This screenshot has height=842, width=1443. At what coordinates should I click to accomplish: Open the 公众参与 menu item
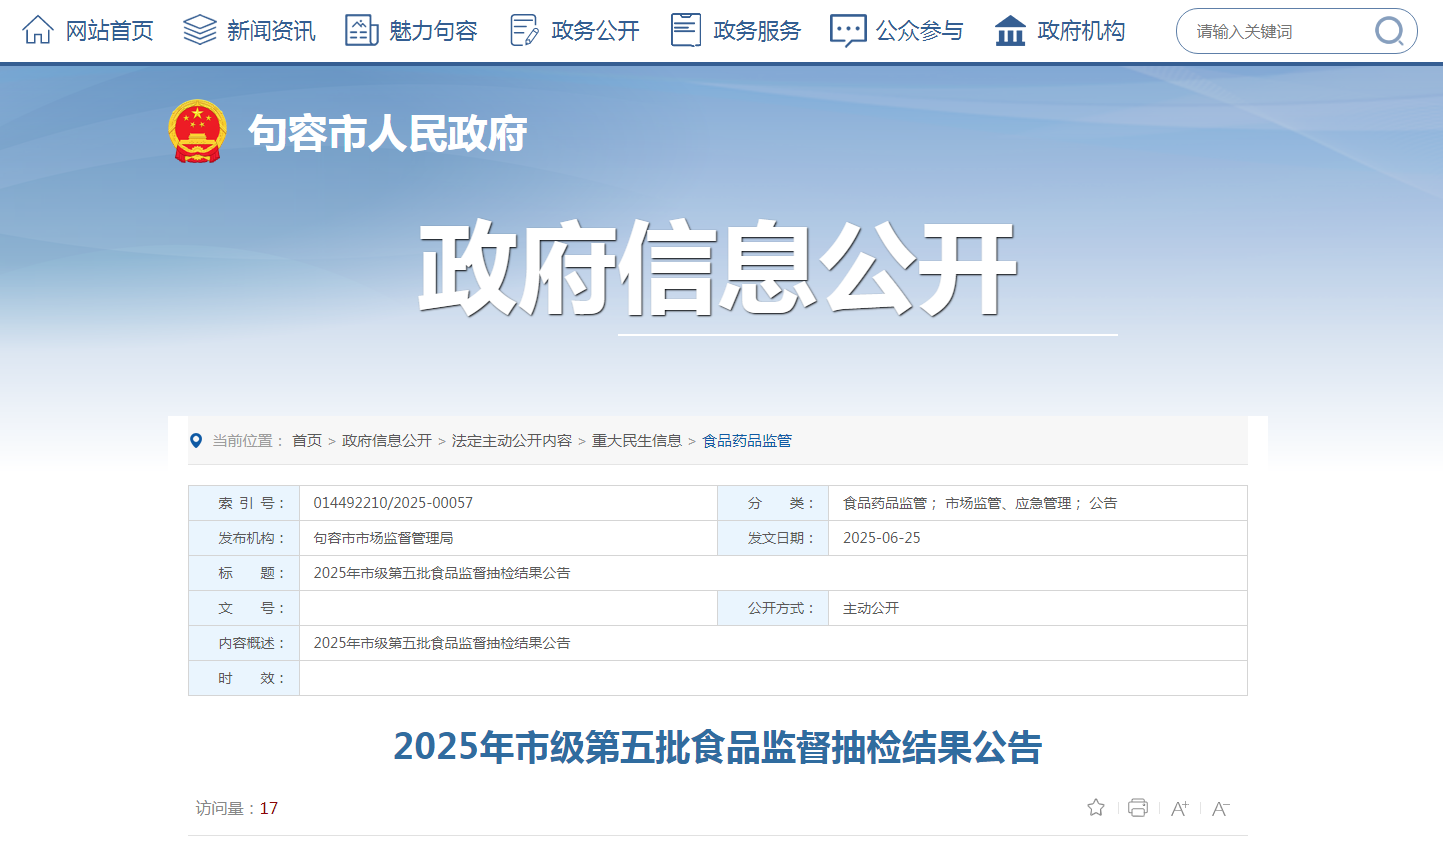(919, 31)
